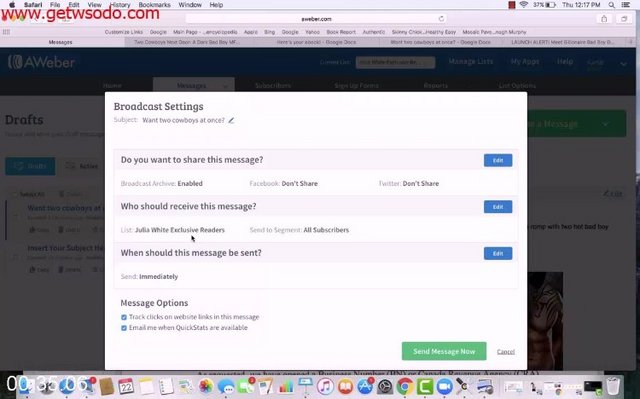640x399 pixels.
Task: Open Window menu in menu bar
Action: pos(190,5)
